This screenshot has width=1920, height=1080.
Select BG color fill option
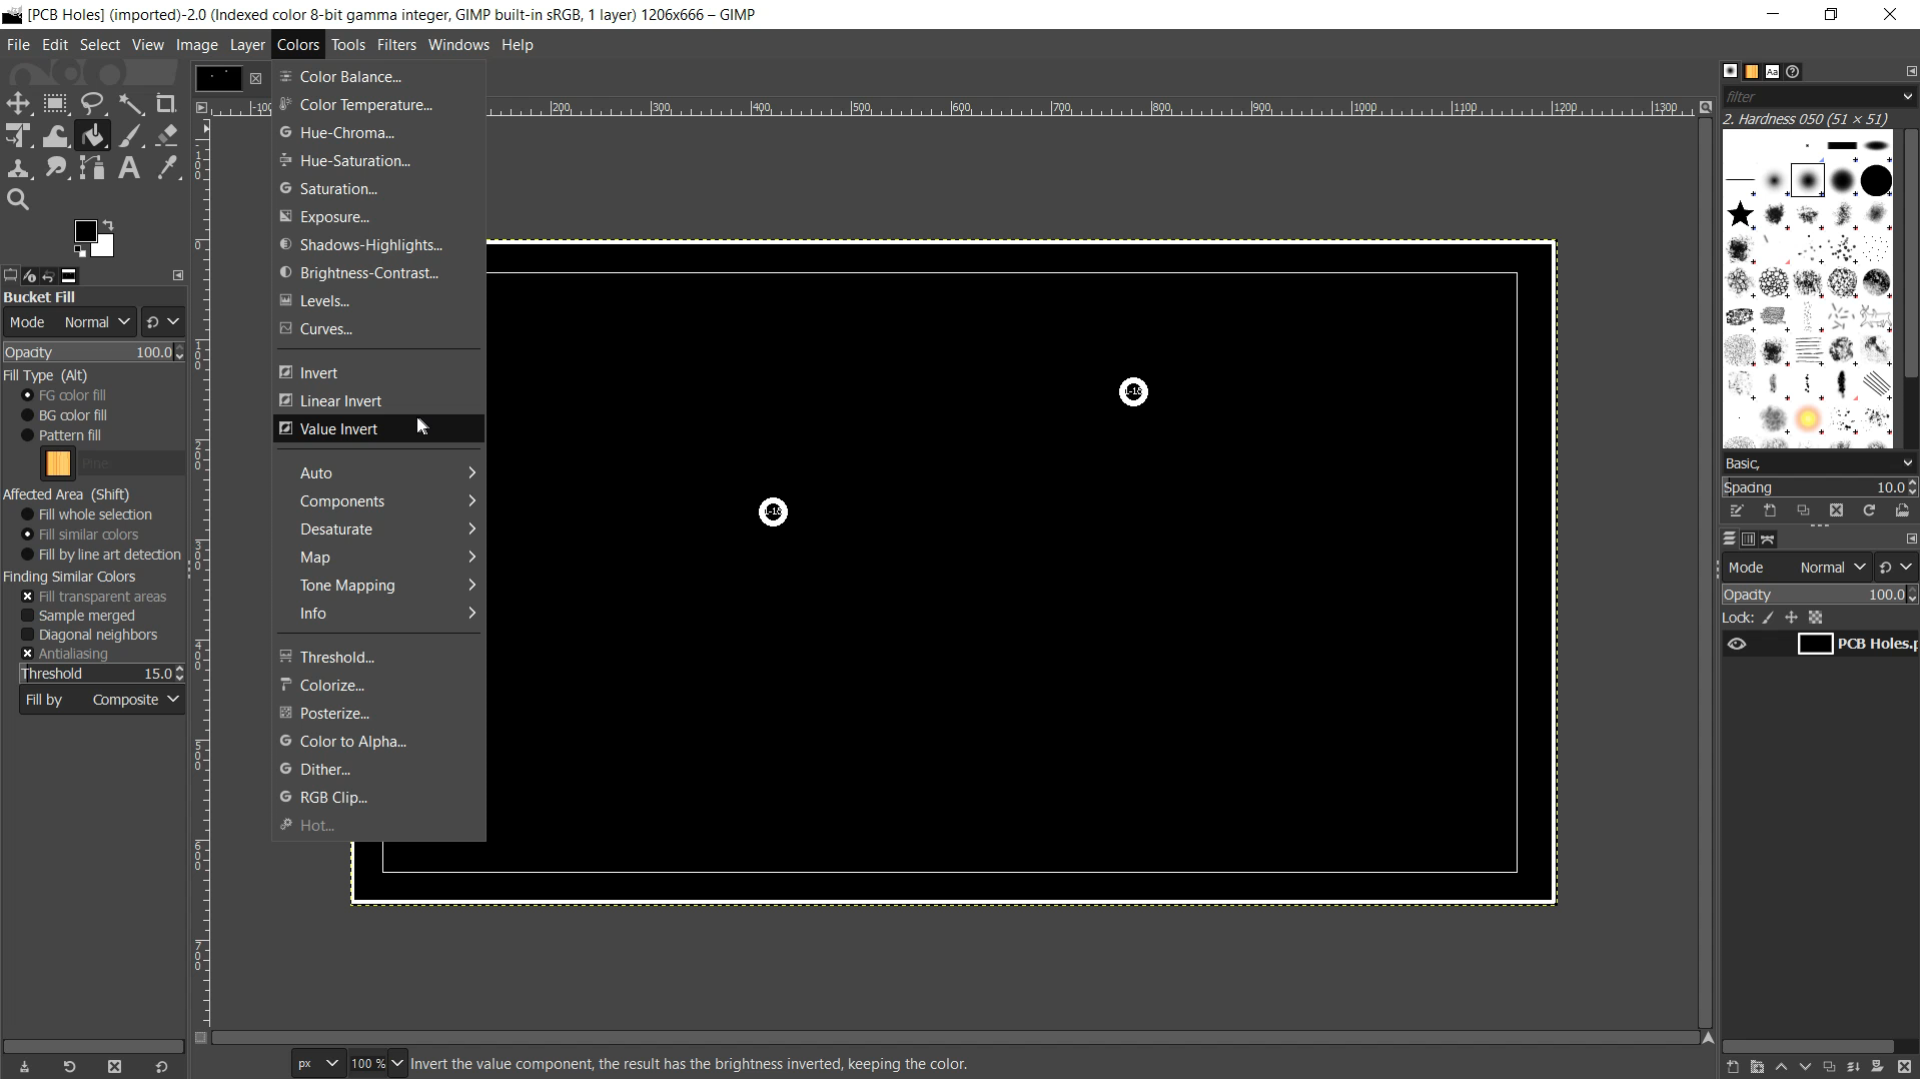point(28,415)
